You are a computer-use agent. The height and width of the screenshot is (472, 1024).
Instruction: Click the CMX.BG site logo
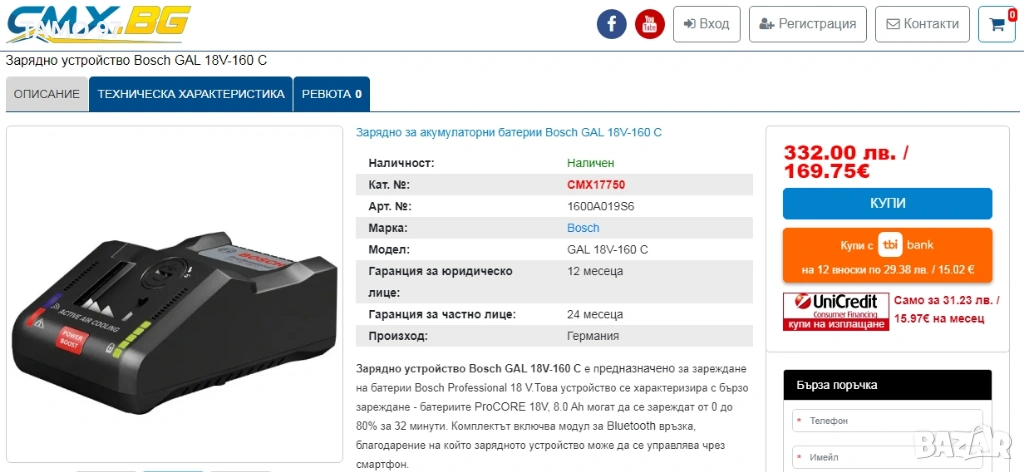(99, 24)
